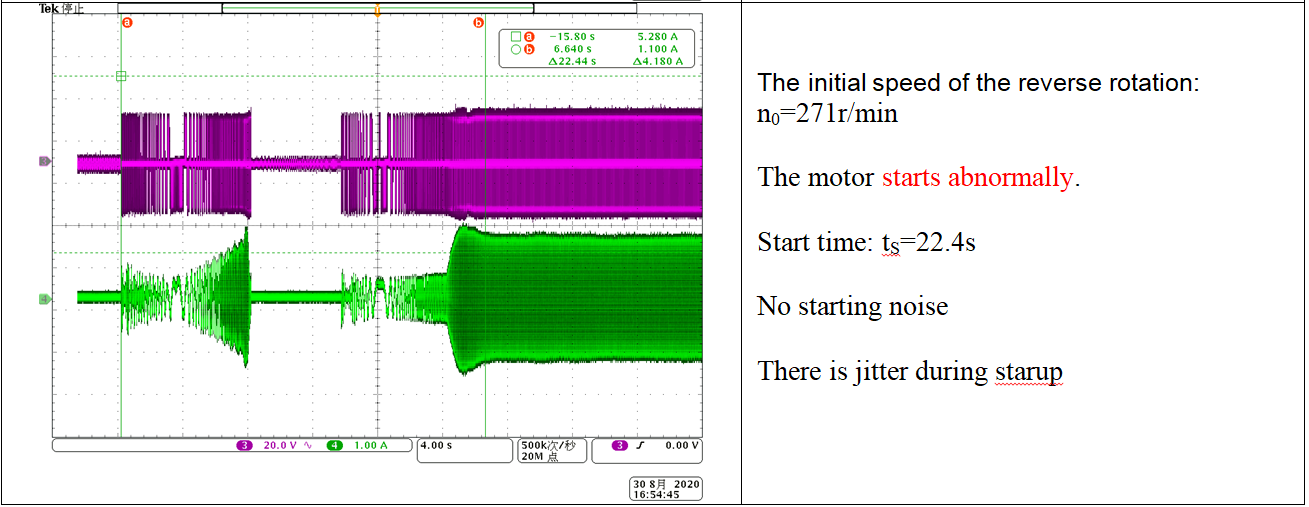Click the cursor b value 1.100 A
Screen dimensions: 1309x507
[657, 48]
